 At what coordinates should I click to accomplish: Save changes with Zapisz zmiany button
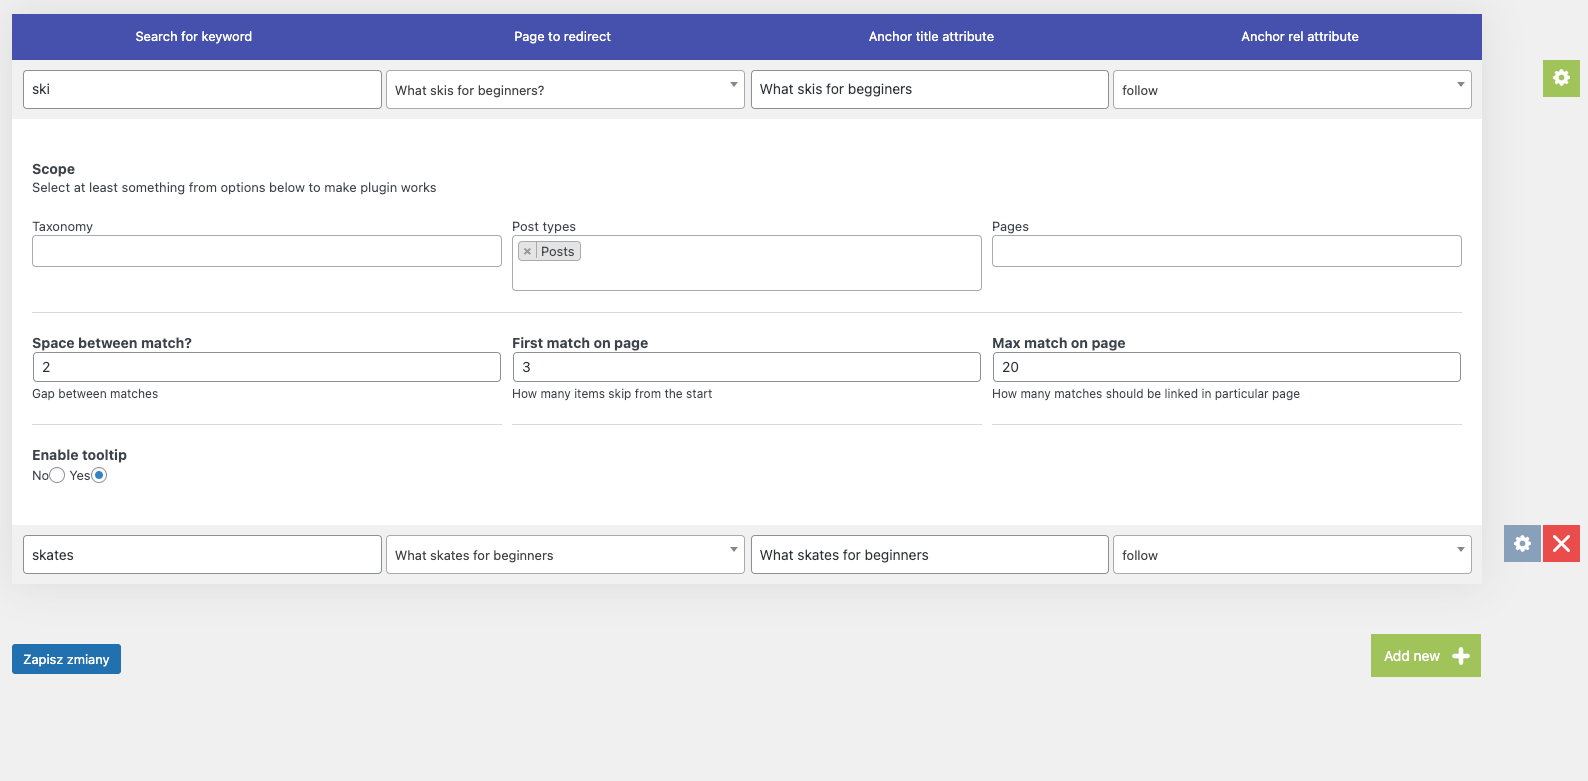coord(66,659)
